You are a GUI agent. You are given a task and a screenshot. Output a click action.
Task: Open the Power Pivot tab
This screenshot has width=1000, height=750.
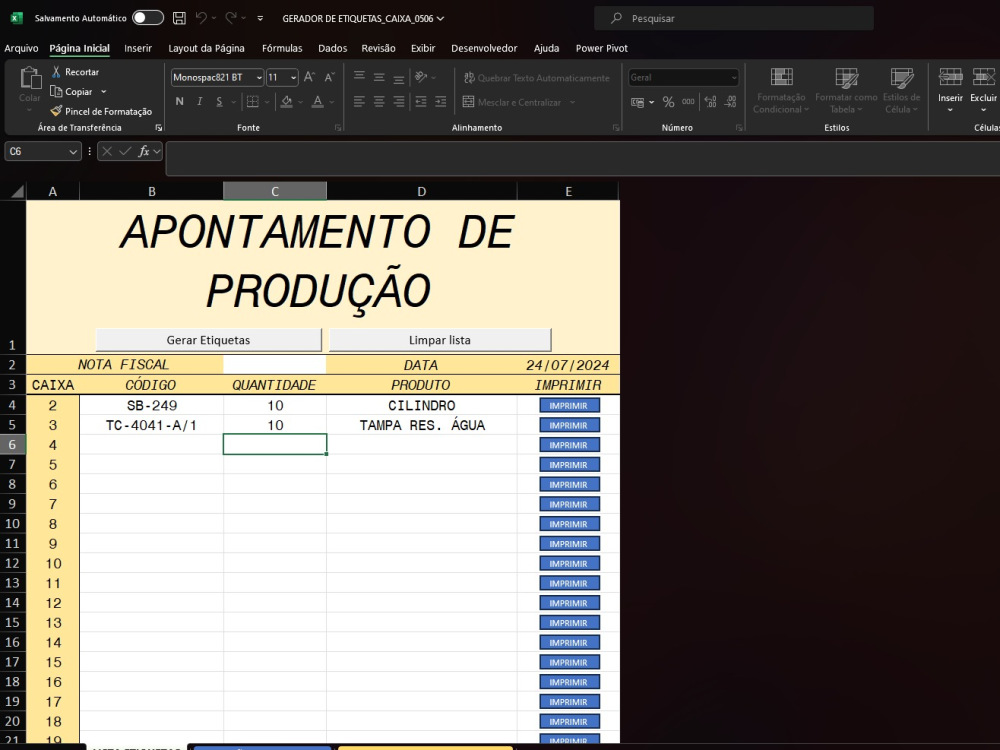(x=601, y=48)
